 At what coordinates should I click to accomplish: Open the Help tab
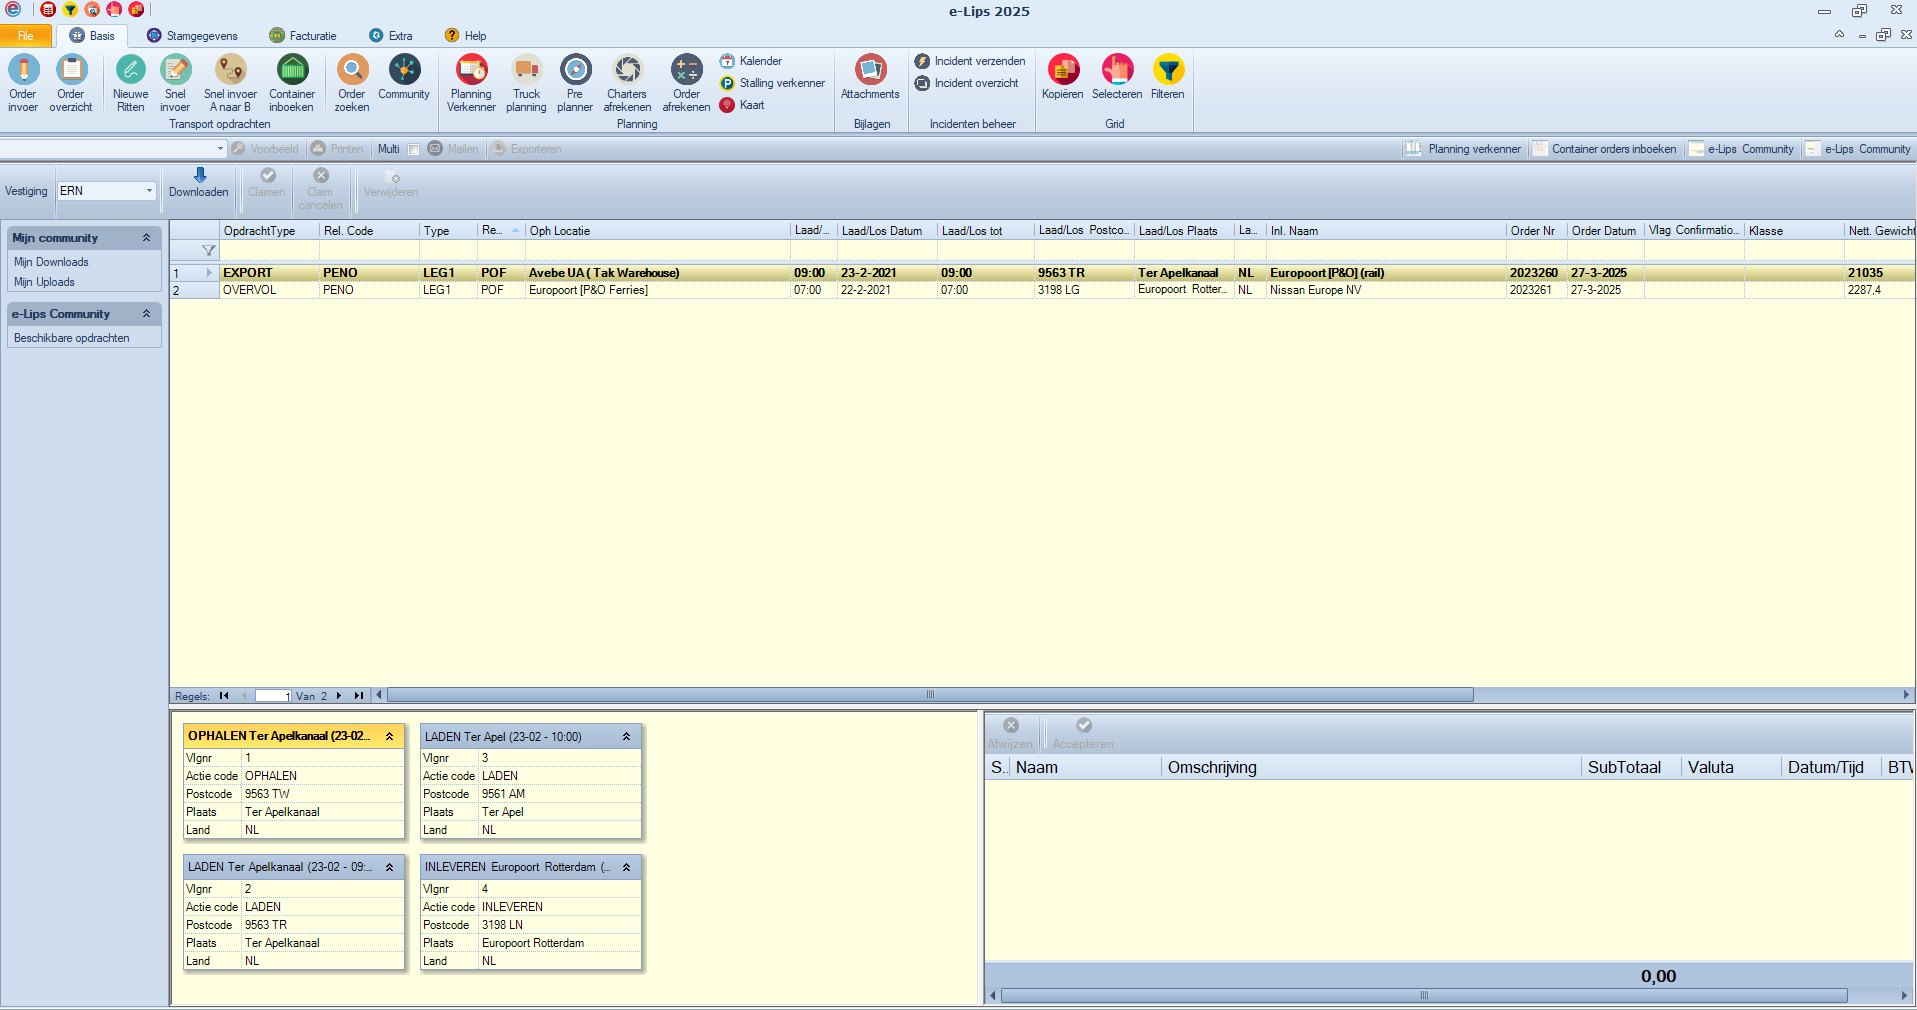coord(466,36)
